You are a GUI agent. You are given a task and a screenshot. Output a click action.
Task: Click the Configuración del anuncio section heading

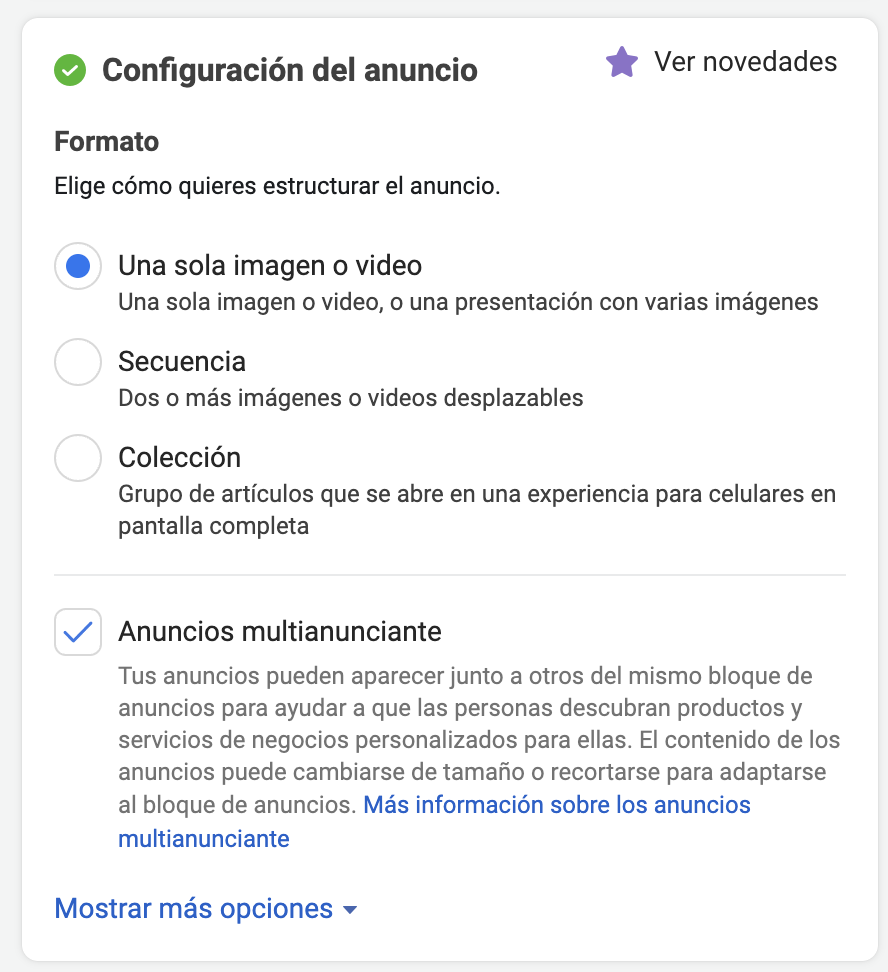click(290, 70)
